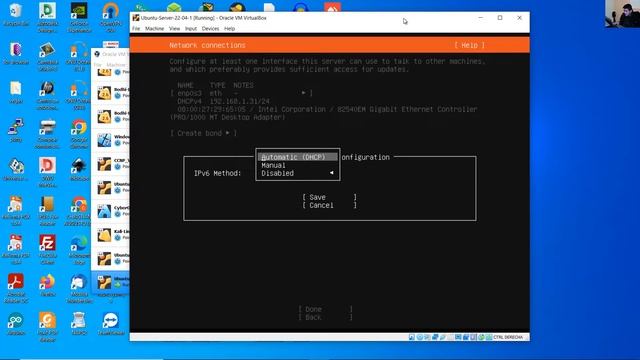Open File menu in VirtualBox Manager window behind
640x360 pixels.
coord(97,64)
